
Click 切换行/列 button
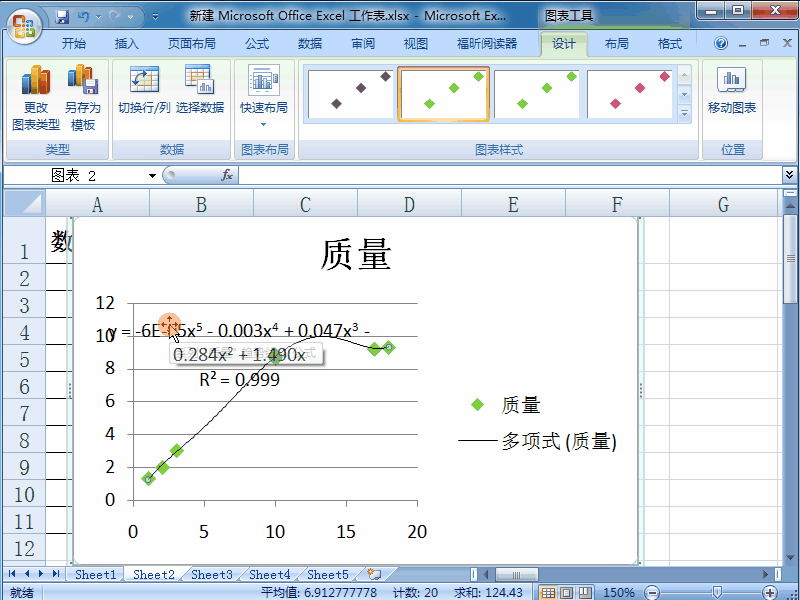click(x=144, y=89)
